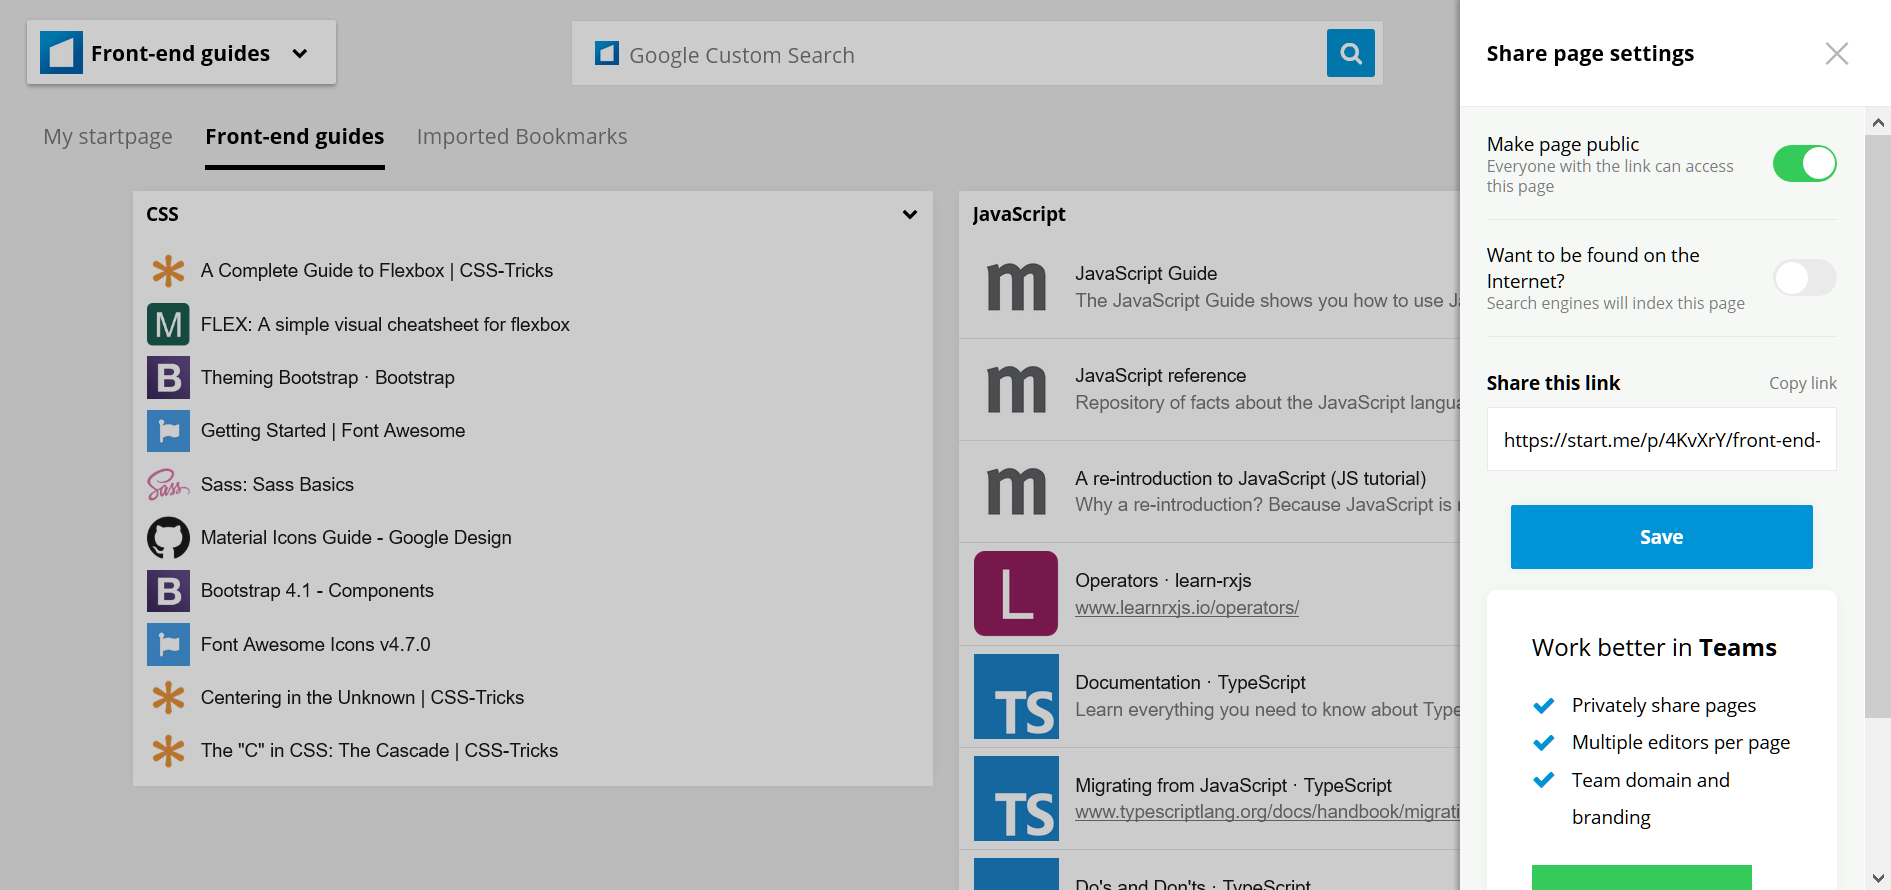Screen dimensions: 1891x890
Task: Enable the search engine indexing toggle
Action: click(x=1804, y=277)
